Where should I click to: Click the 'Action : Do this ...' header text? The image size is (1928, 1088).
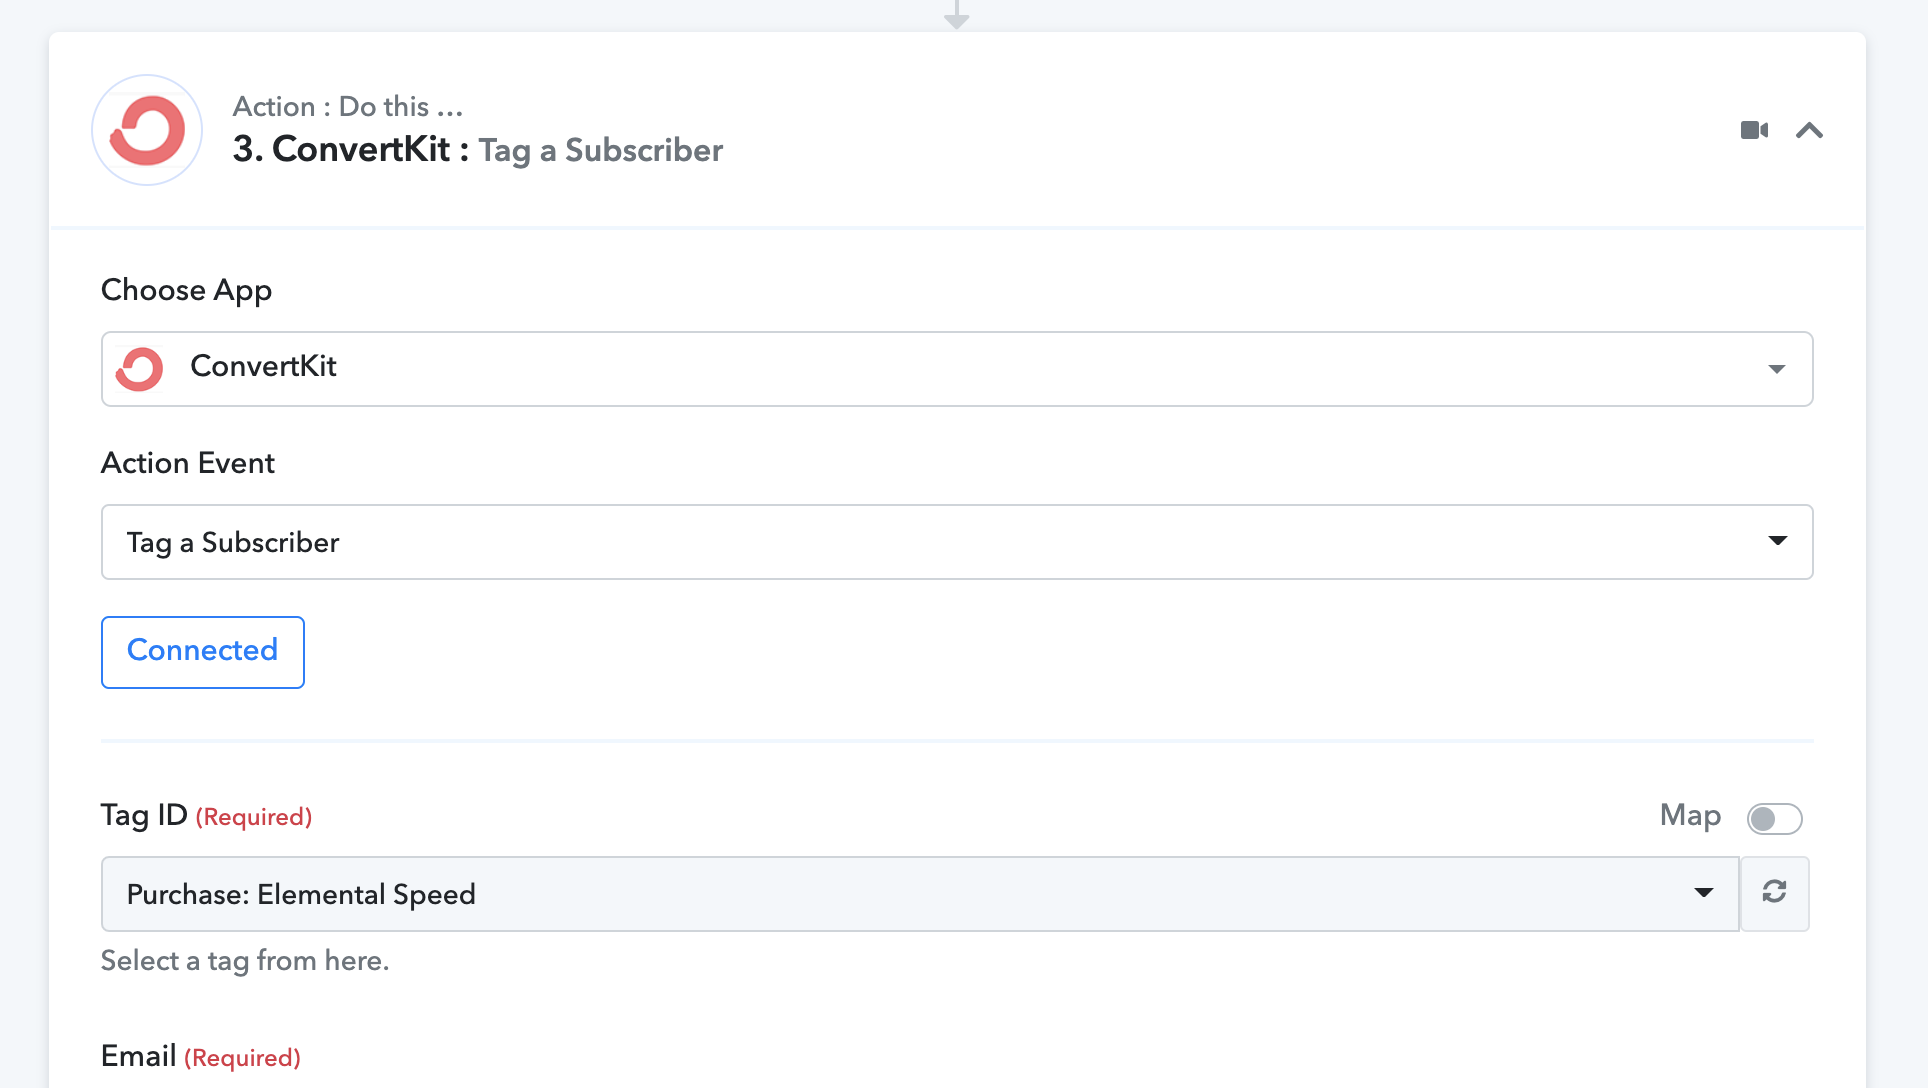[348, 106]
